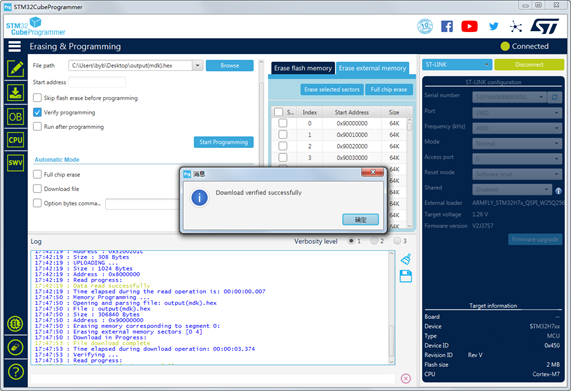Click Disconnect from target
This screenshot has height=391, width=571.
(x=529, y=64)
